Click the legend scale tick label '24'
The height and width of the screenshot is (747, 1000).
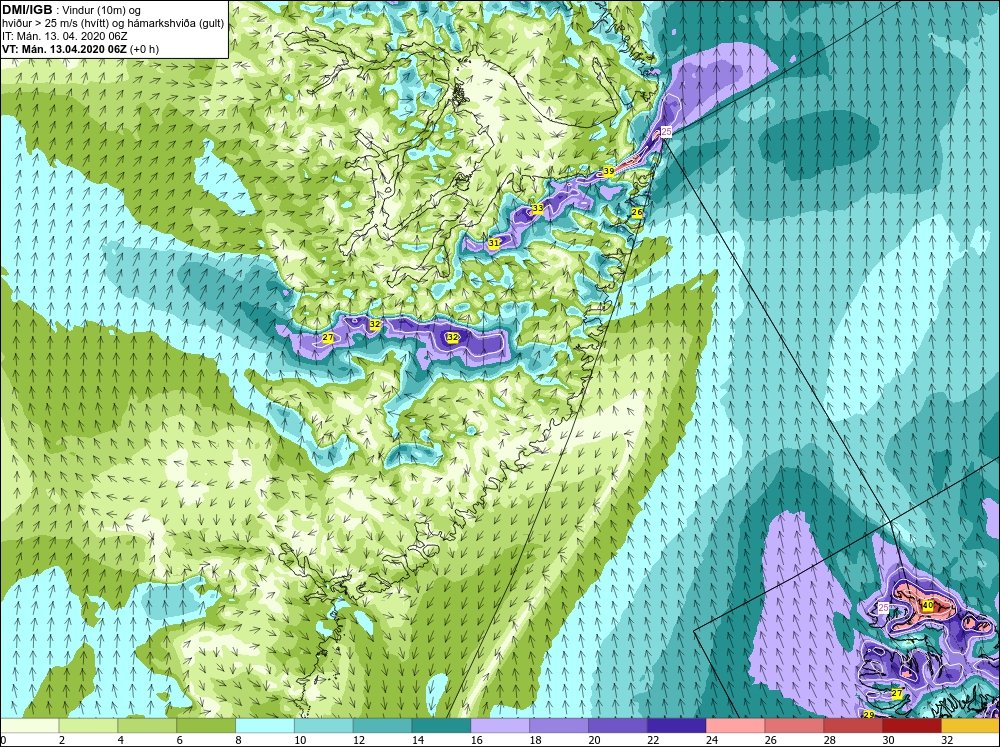[x=712, y=740]
